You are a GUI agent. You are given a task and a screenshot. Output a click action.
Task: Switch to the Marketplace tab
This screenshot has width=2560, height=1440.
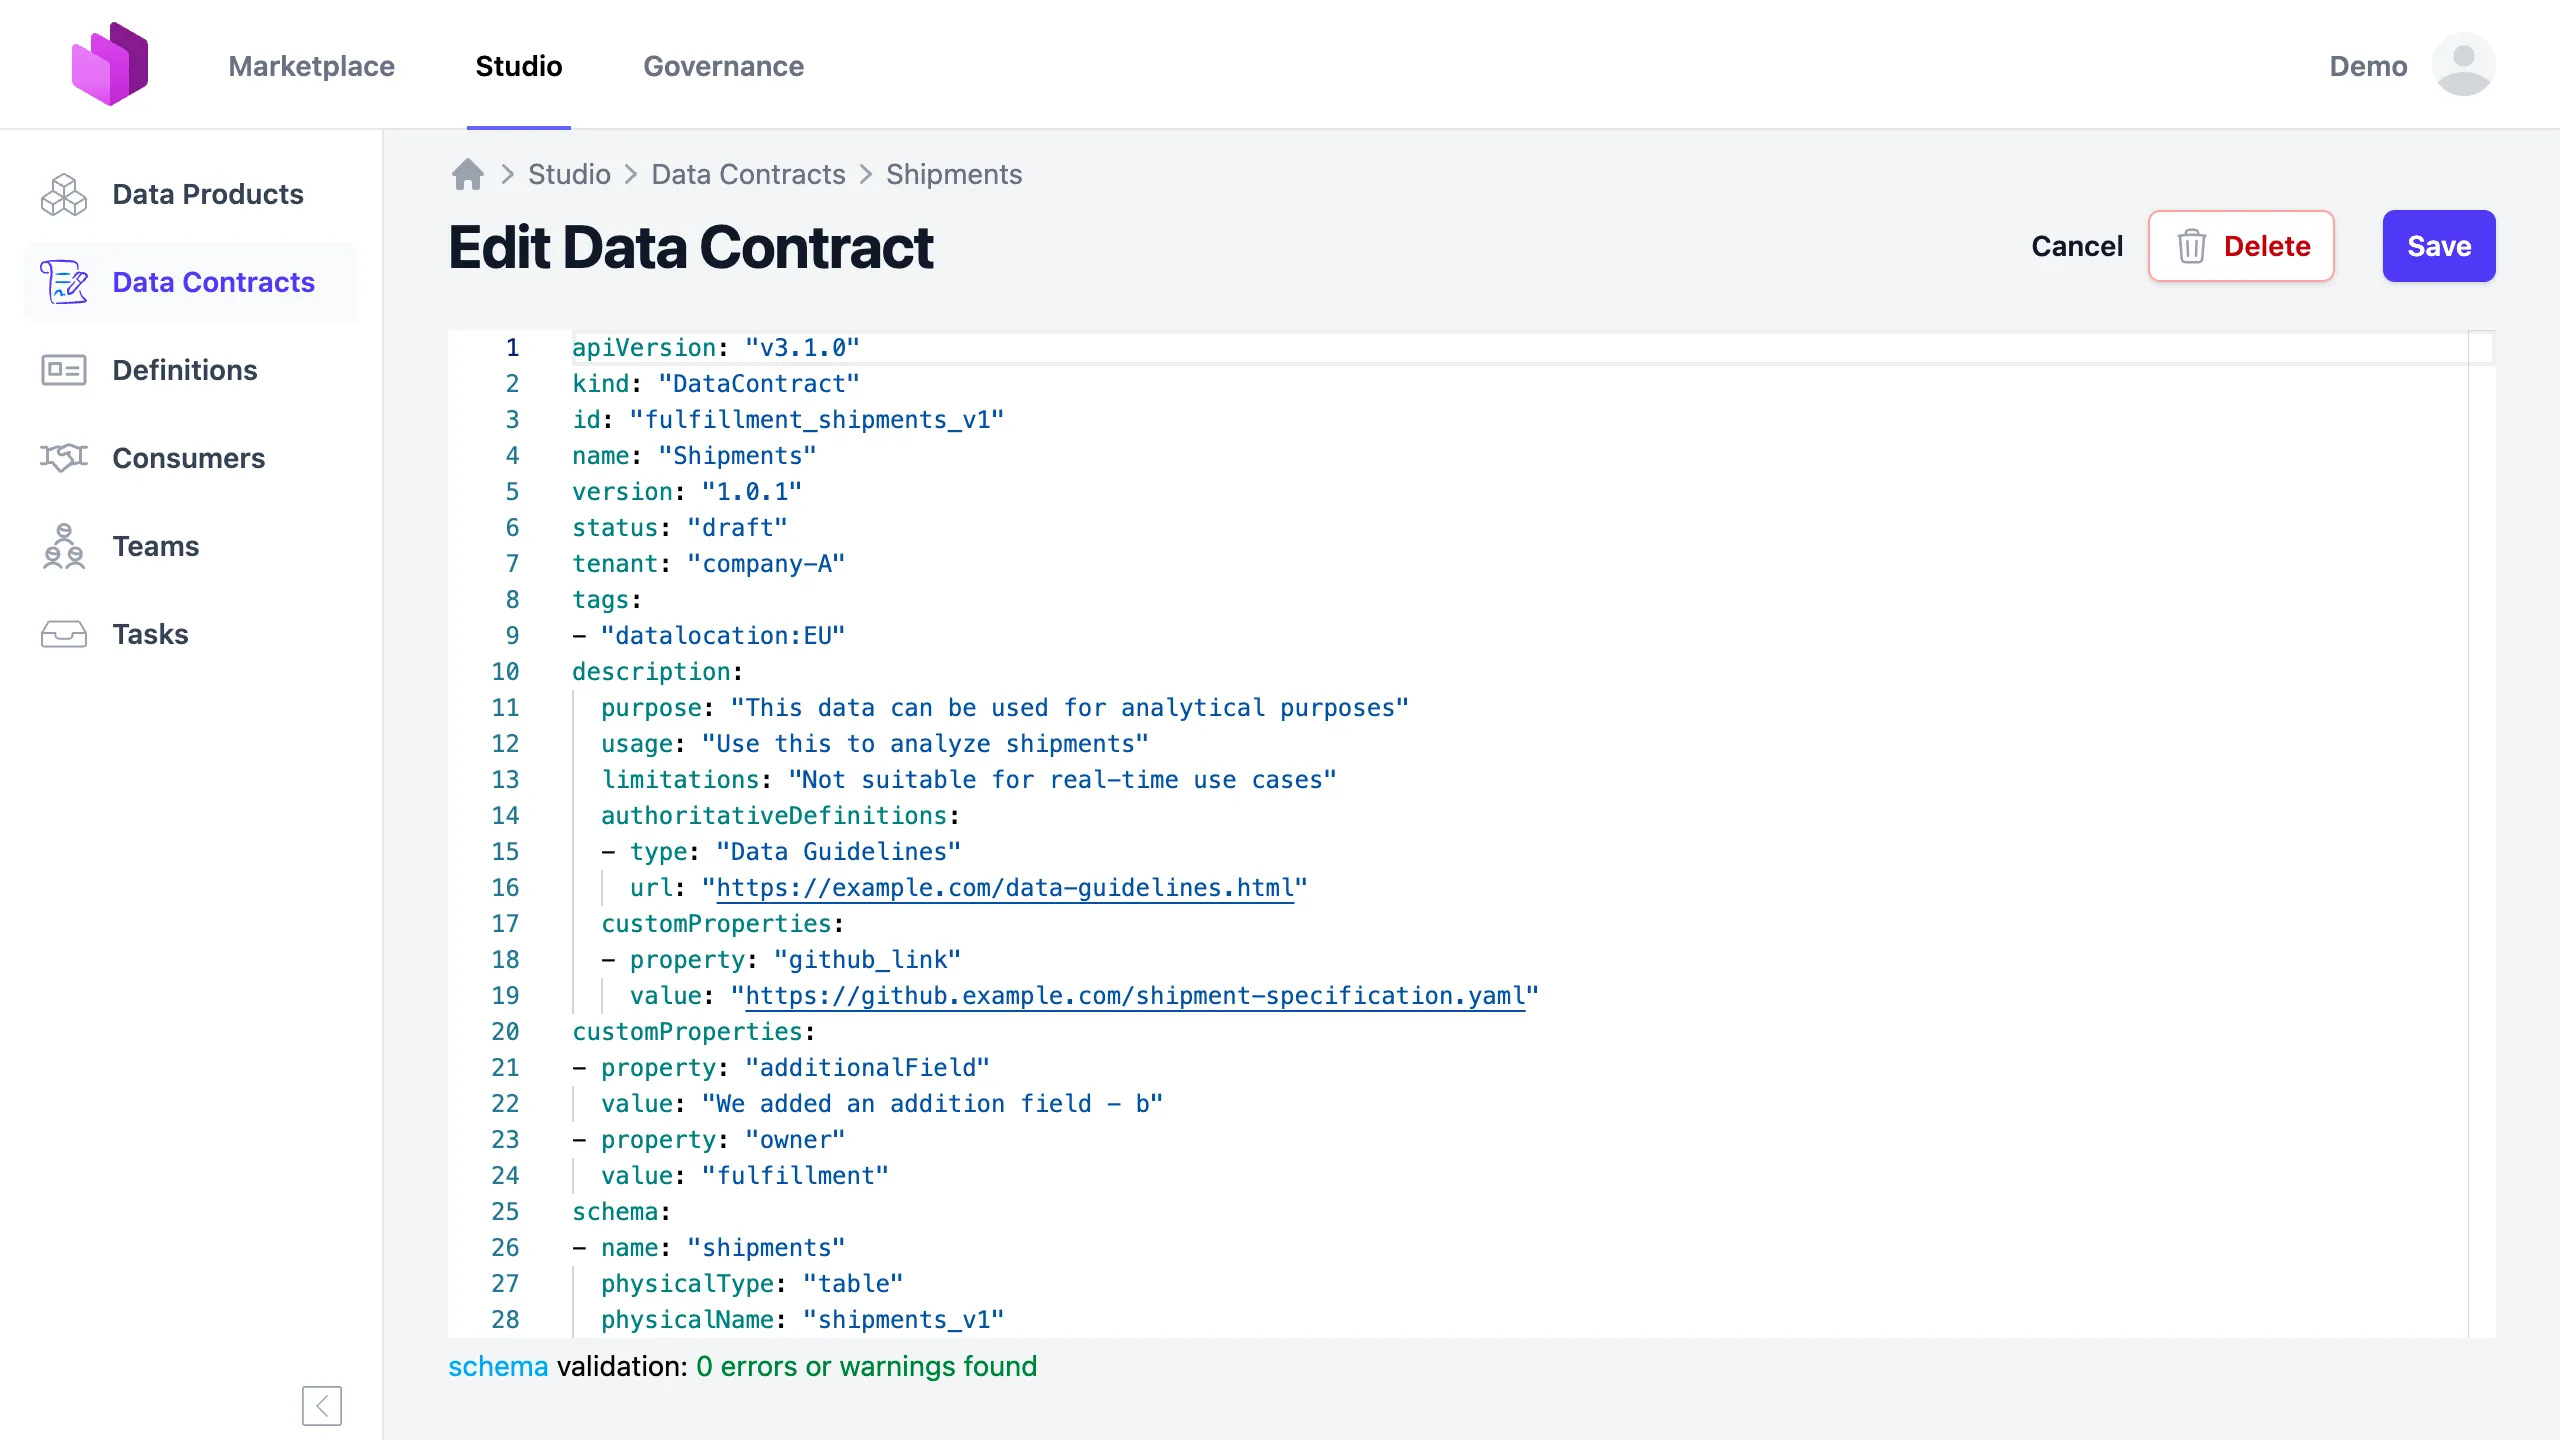(x=311, y=66)
